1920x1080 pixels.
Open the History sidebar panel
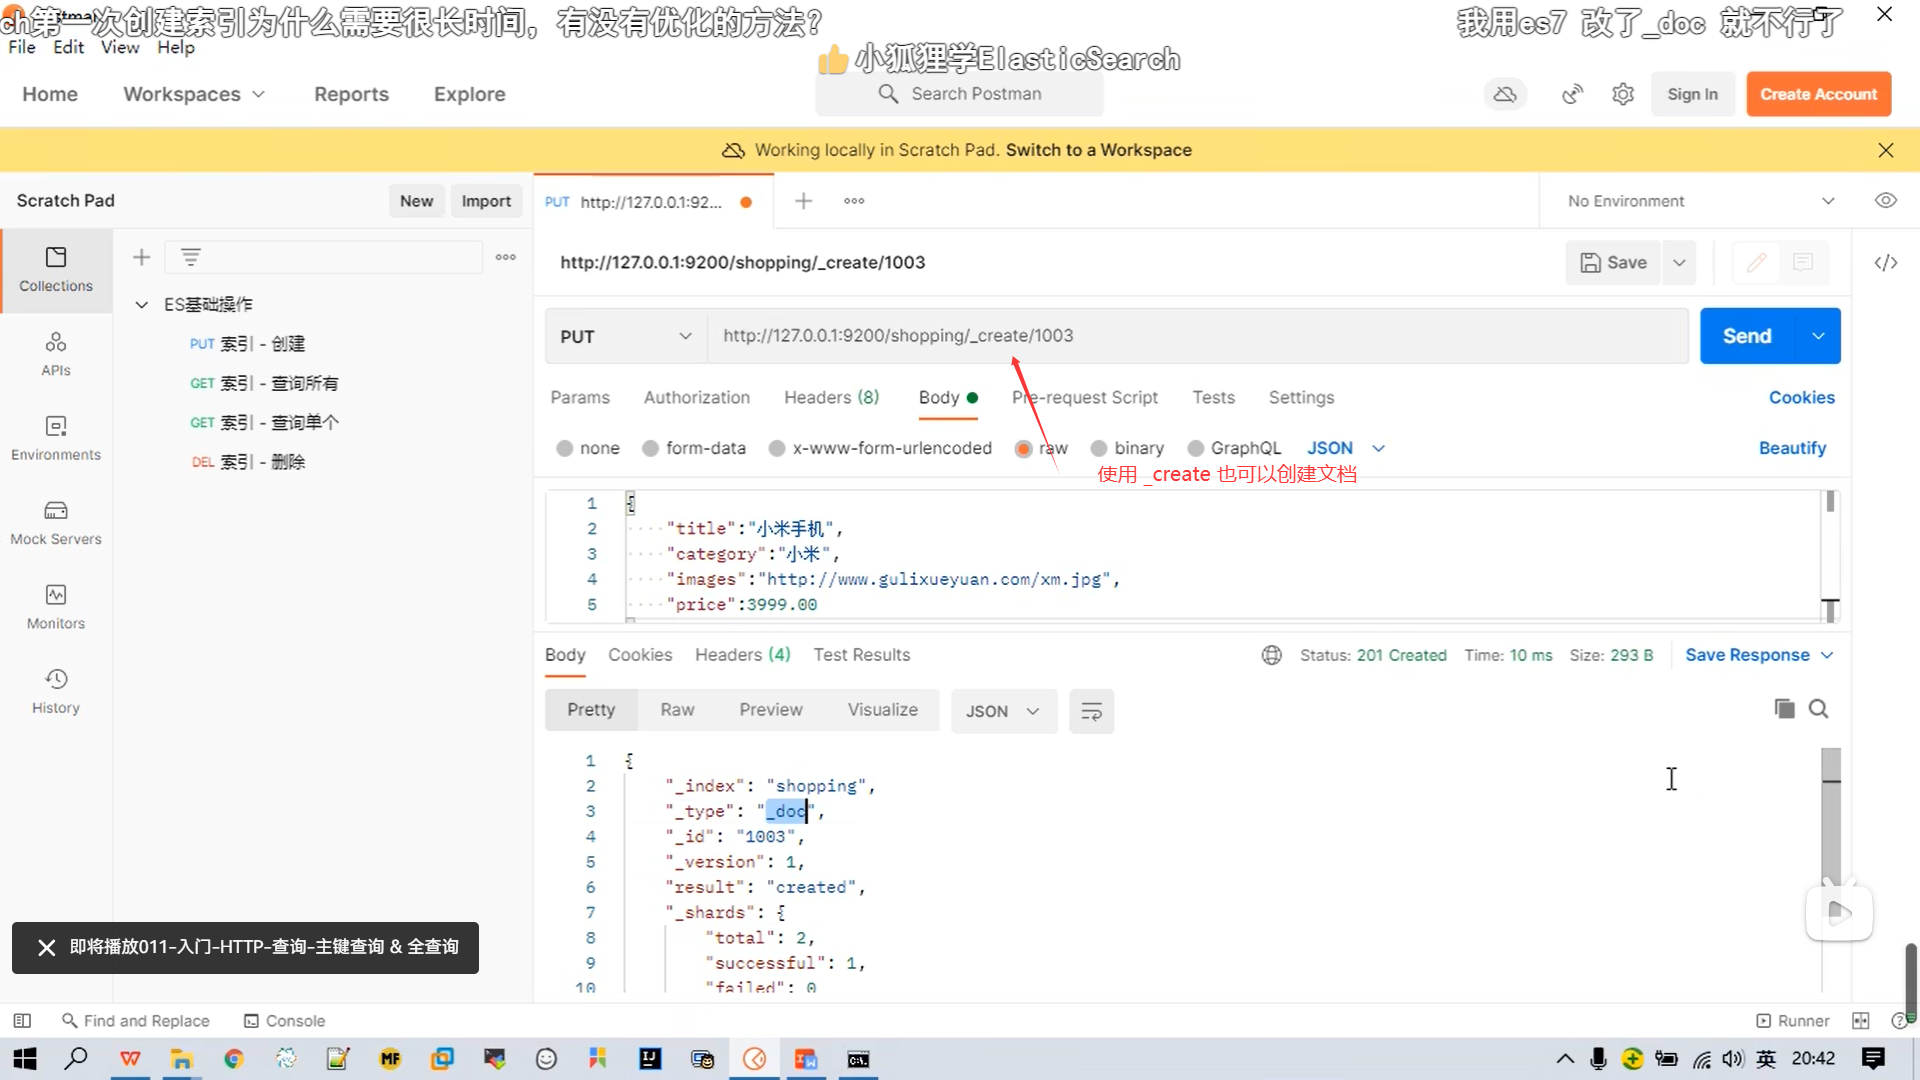56,691
